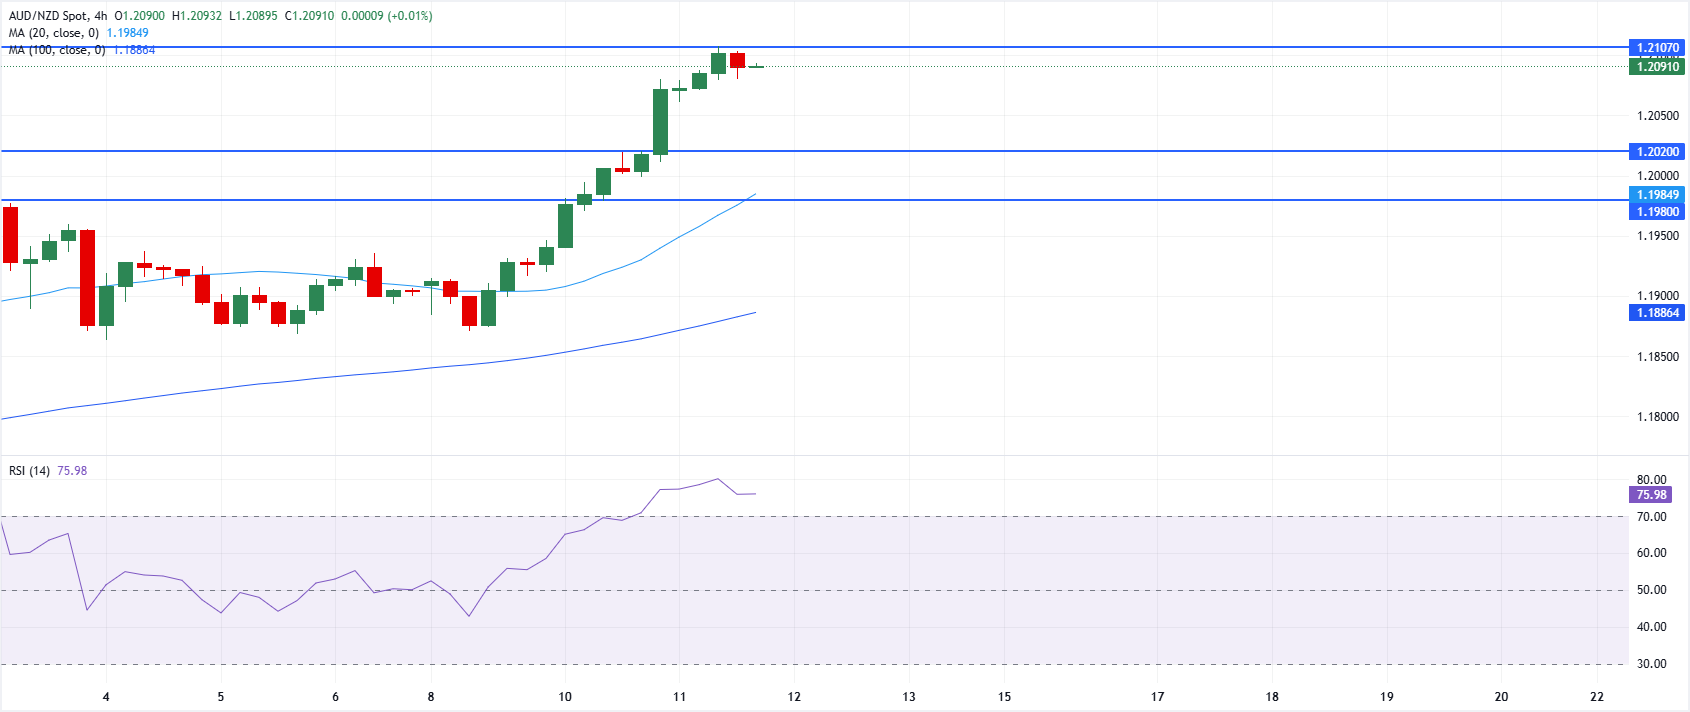Click the 4h timeframe label in the title

pos(100,16)
